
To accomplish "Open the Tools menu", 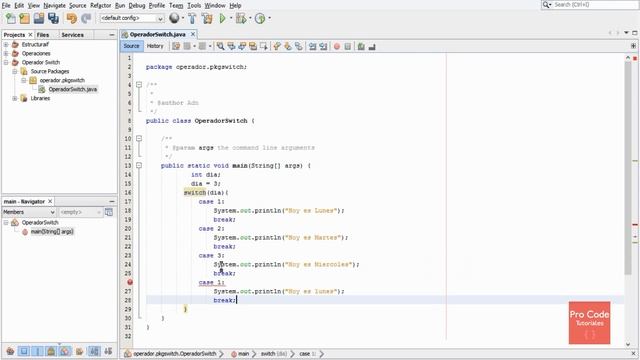I will (x=194, y=5).
